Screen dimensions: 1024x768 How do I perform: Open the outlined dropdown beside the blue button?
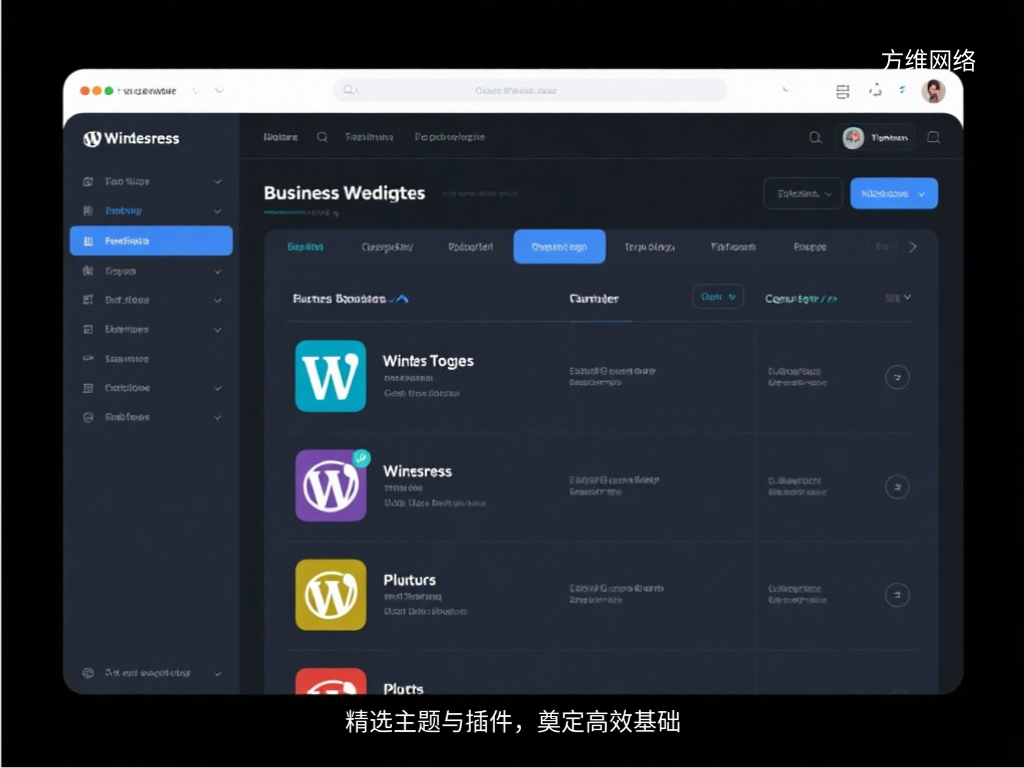tap(802, 193)
